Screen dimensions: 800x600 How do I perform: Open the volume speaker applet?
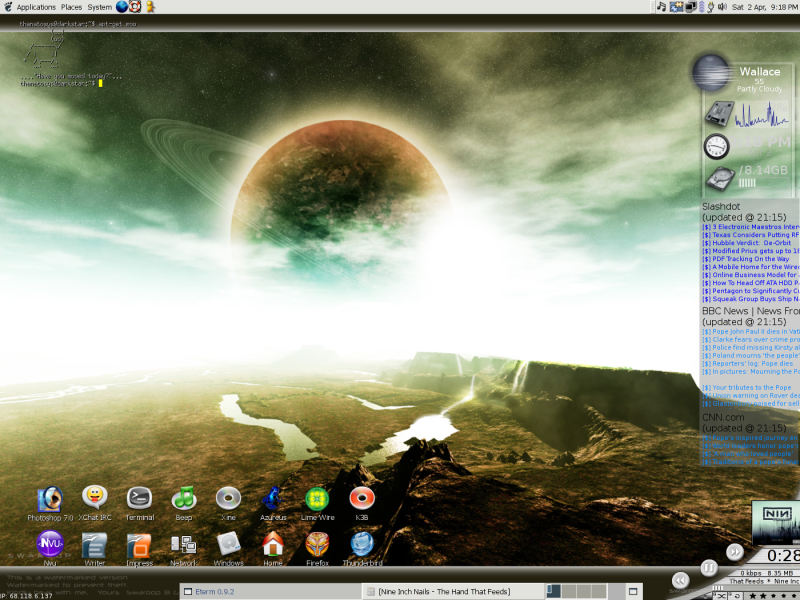(722, 7)
